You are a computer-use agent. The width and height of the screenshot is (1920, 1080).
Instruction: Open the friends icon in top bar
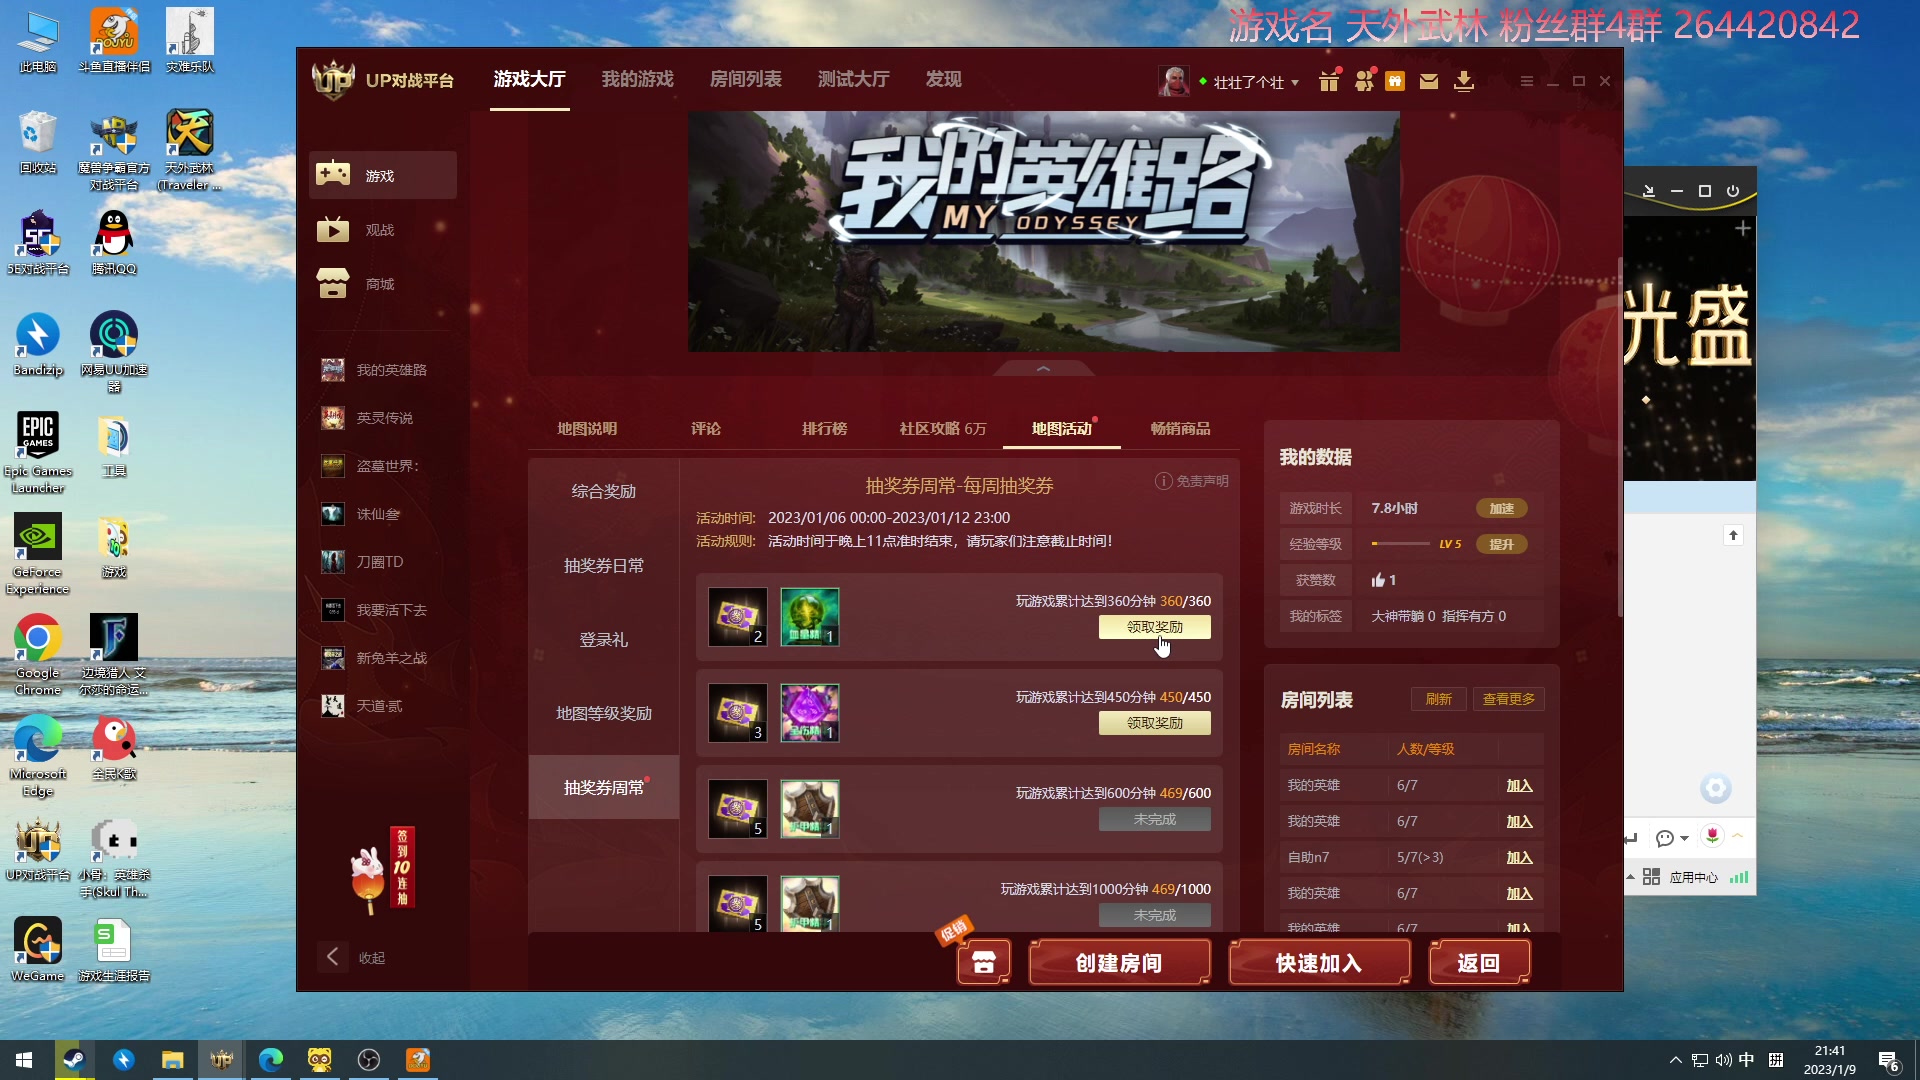click(1364, 81)
